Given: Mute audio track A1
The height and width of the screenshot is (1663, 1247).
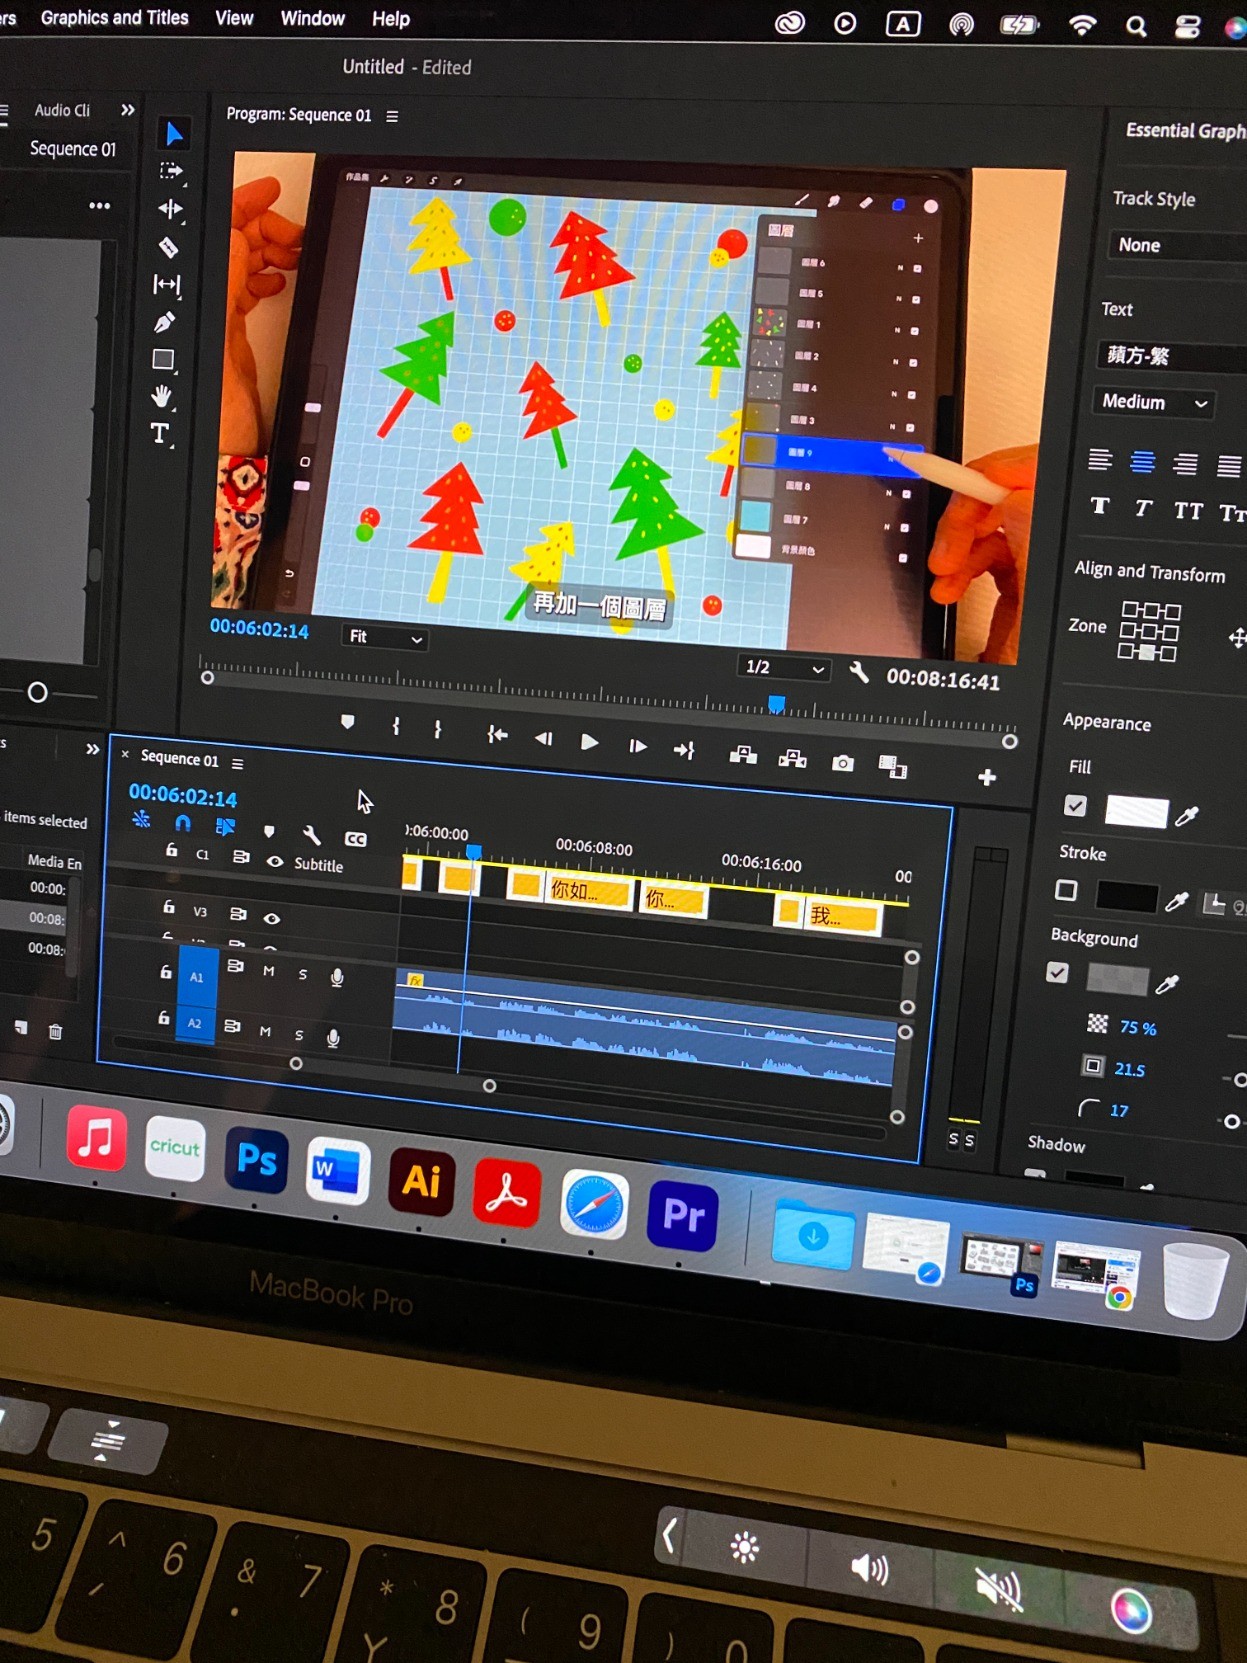Looking at the screenshot, I should click(269, 971).
